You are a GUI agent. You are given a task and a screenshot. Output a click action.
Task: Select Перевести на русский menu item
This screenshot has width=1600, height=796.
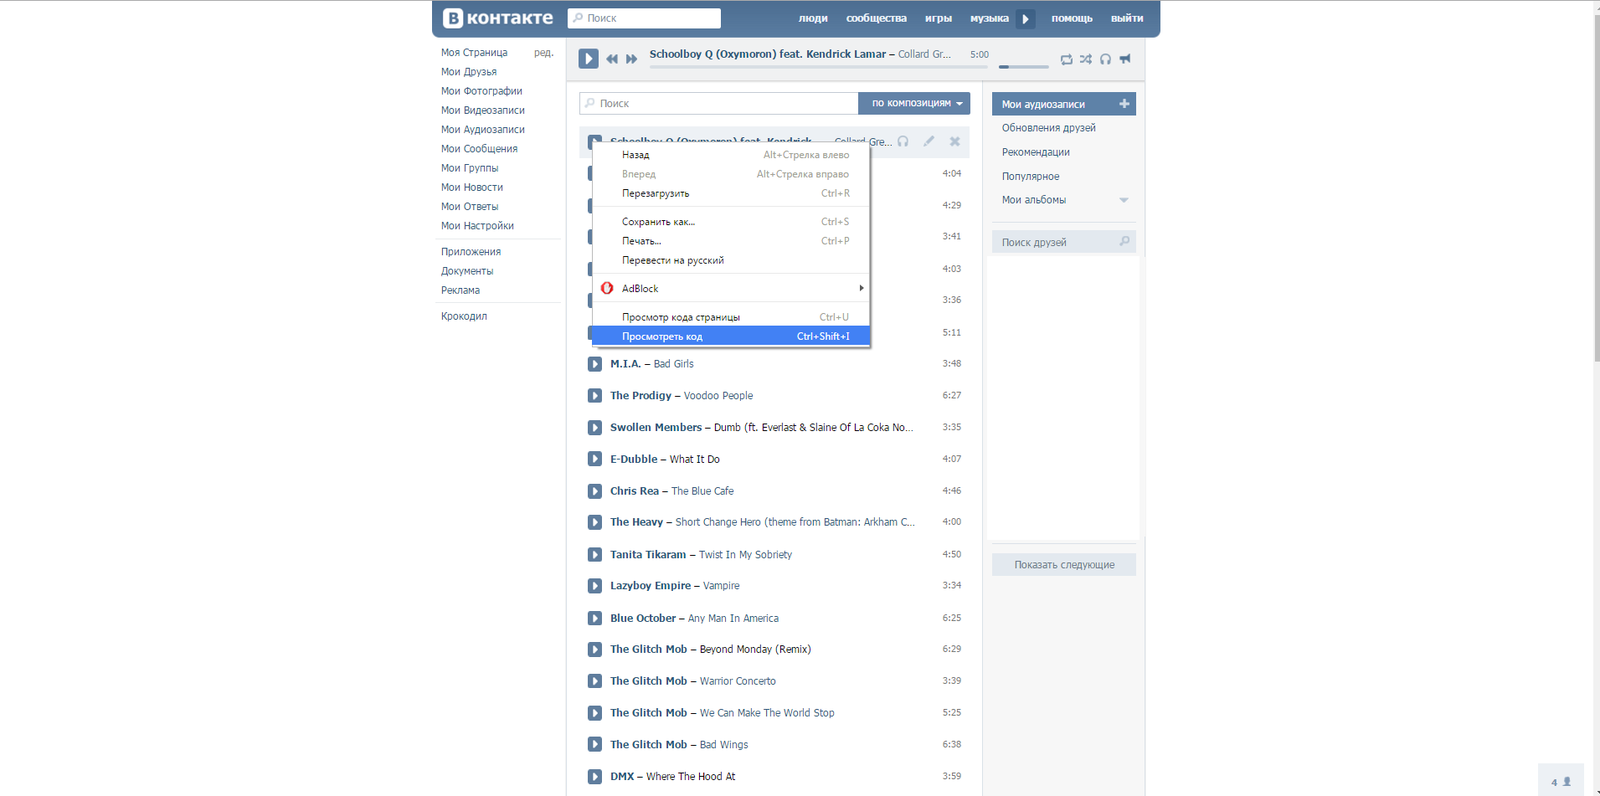click(x=731, y=260)
